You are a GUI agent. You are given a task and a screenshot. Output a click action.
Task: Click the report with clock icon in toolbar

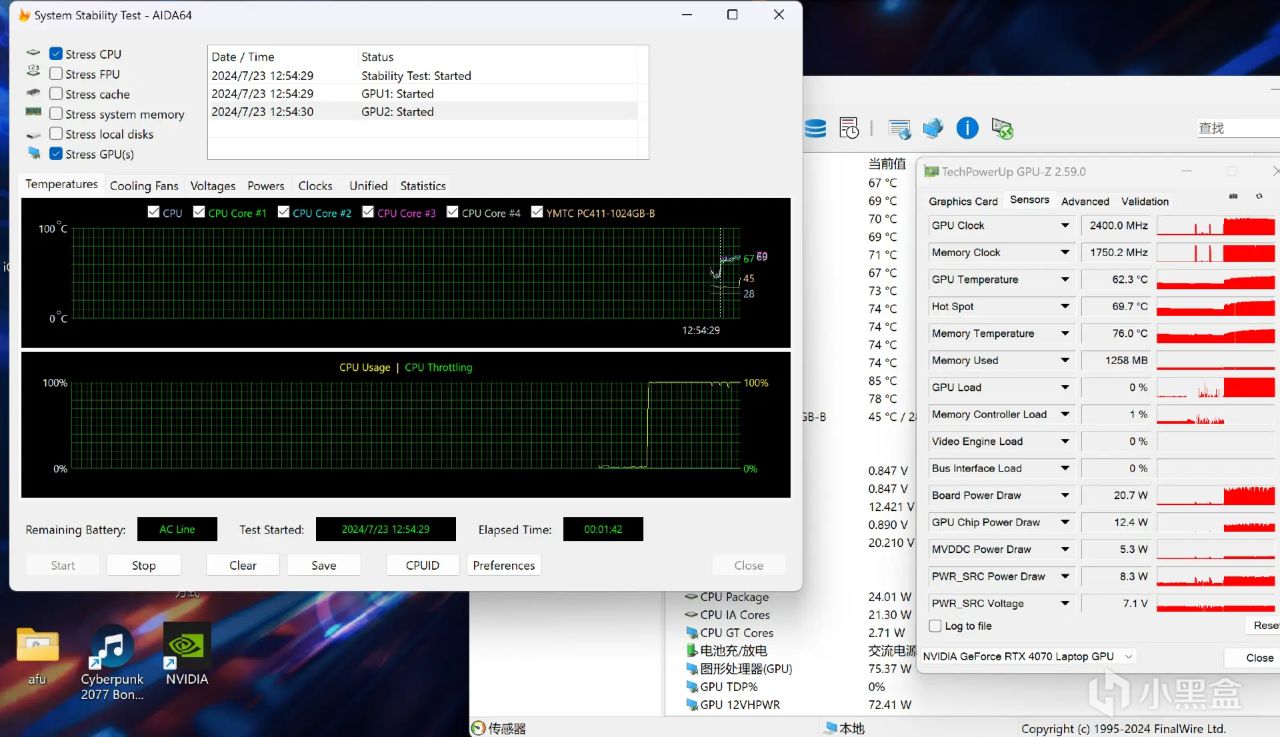click(x=849, y=128)
